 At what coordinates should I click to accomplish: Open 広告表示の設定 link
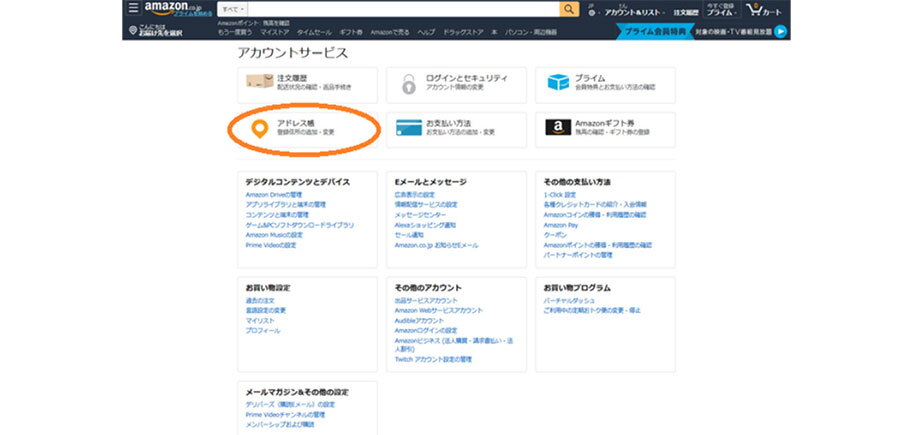pos(414,195)
